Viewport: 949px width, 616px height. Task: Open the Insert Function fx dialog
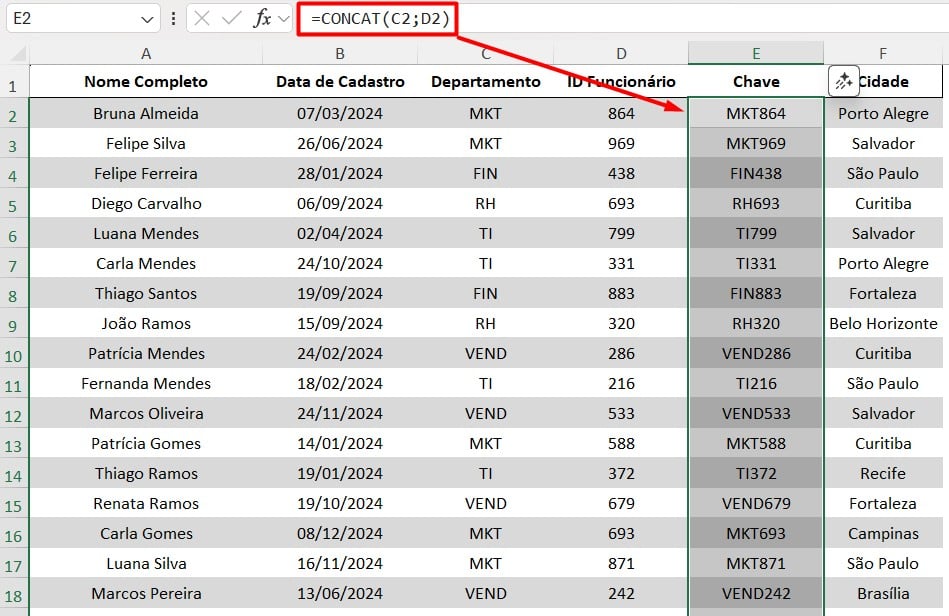point(262,18)
